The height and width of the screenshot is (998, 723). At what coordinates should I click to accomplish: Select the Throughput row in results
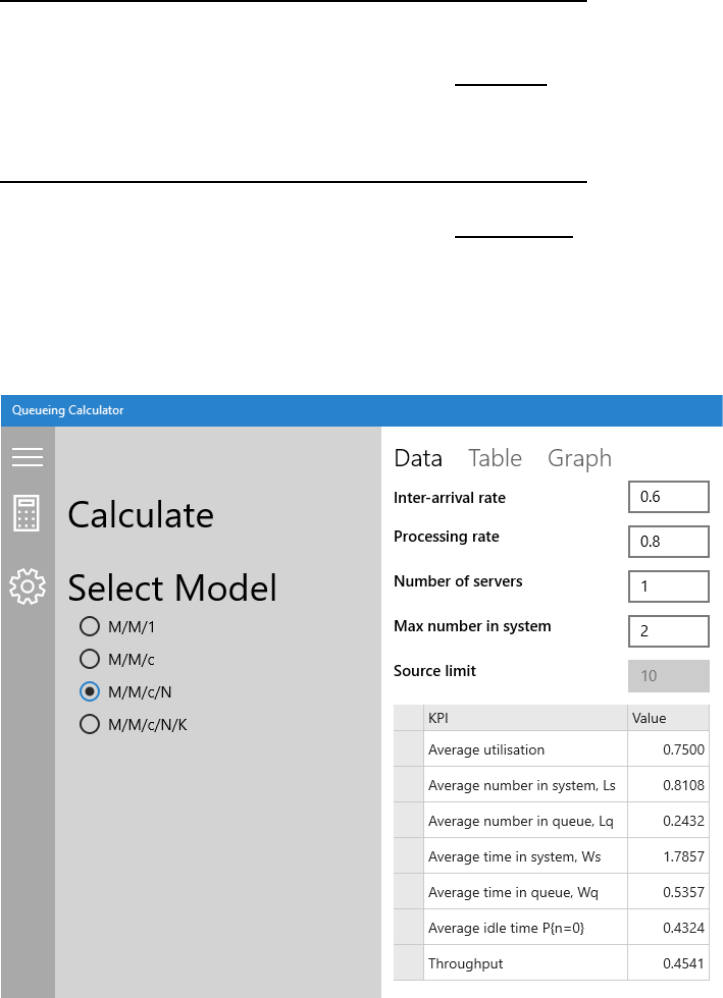525,964
